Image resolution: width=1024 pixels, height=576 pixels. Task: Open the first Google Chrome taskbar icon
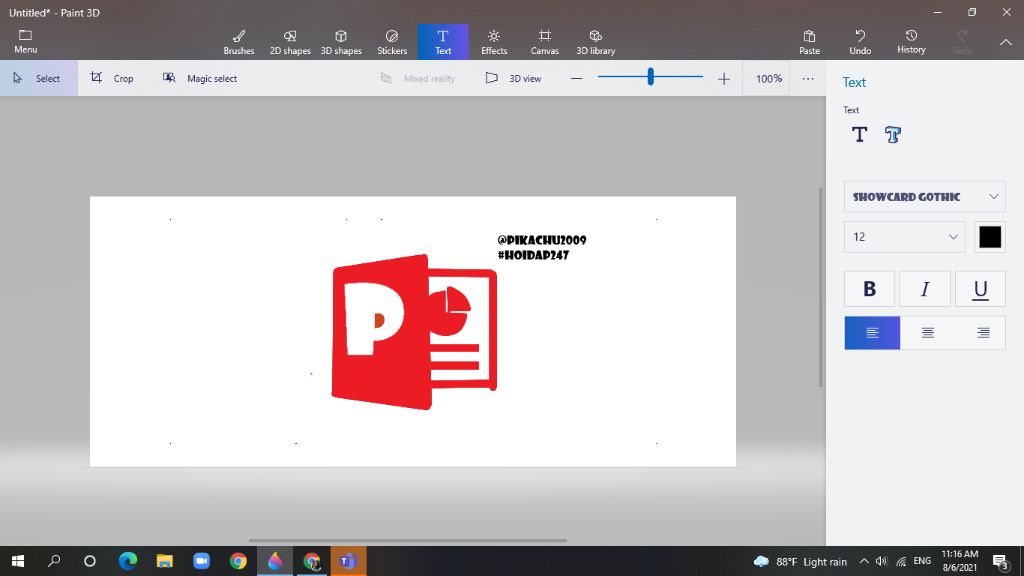(238, 561)
